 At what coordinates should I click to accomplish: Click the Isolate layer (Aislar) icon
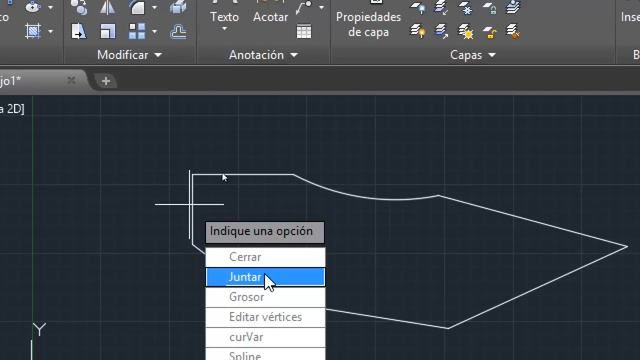(441, 7)
